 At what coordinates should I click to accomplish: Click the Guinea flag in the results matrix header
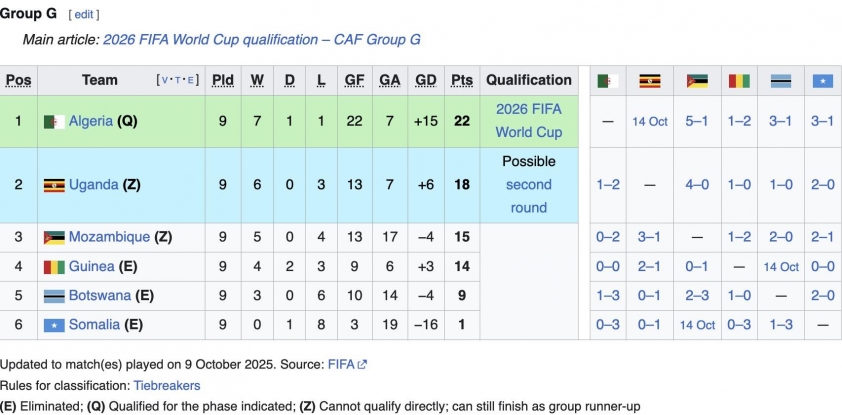[x=739, y=81]
